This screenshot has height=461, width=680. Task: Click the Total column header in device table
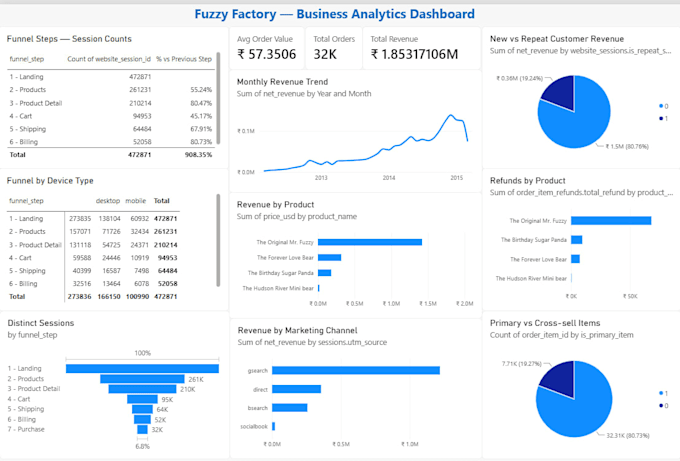161,201
